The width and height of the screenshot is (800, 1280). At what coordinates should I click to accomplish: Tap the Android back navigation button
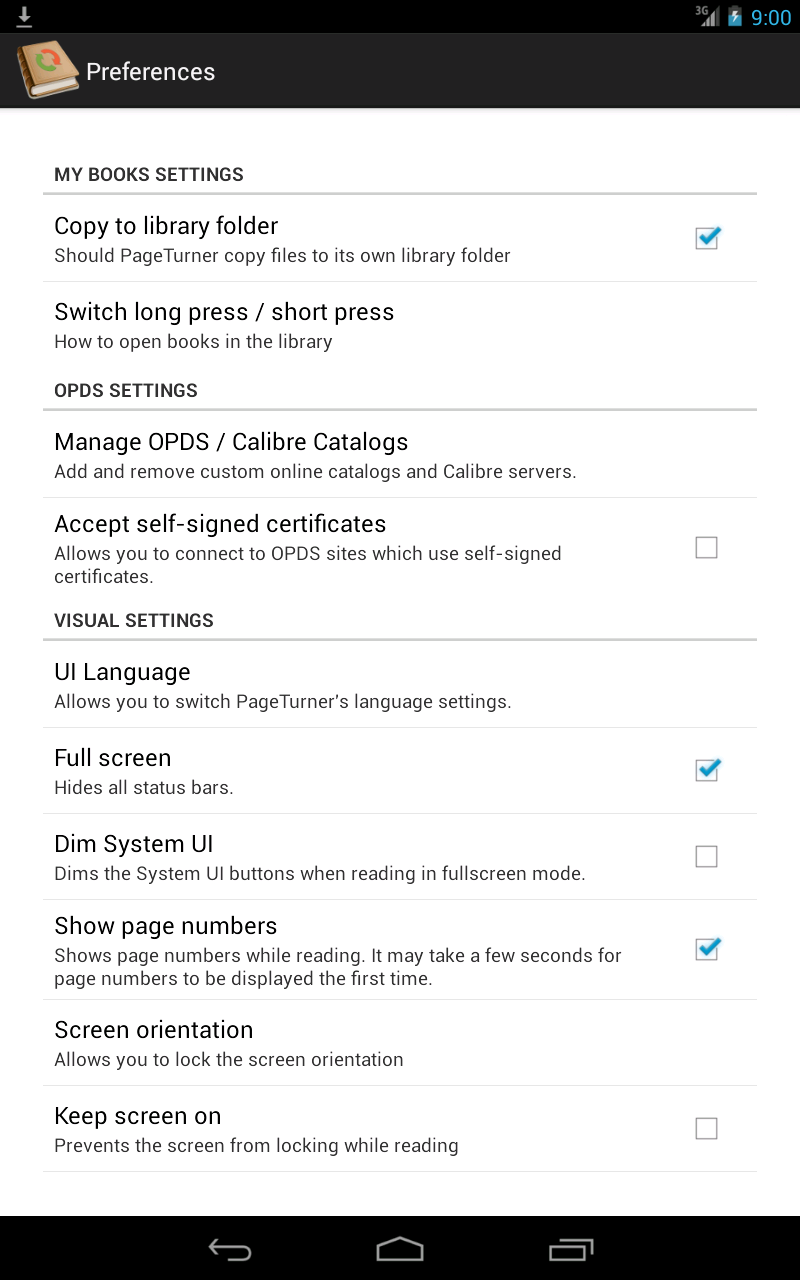[230, 1249]
